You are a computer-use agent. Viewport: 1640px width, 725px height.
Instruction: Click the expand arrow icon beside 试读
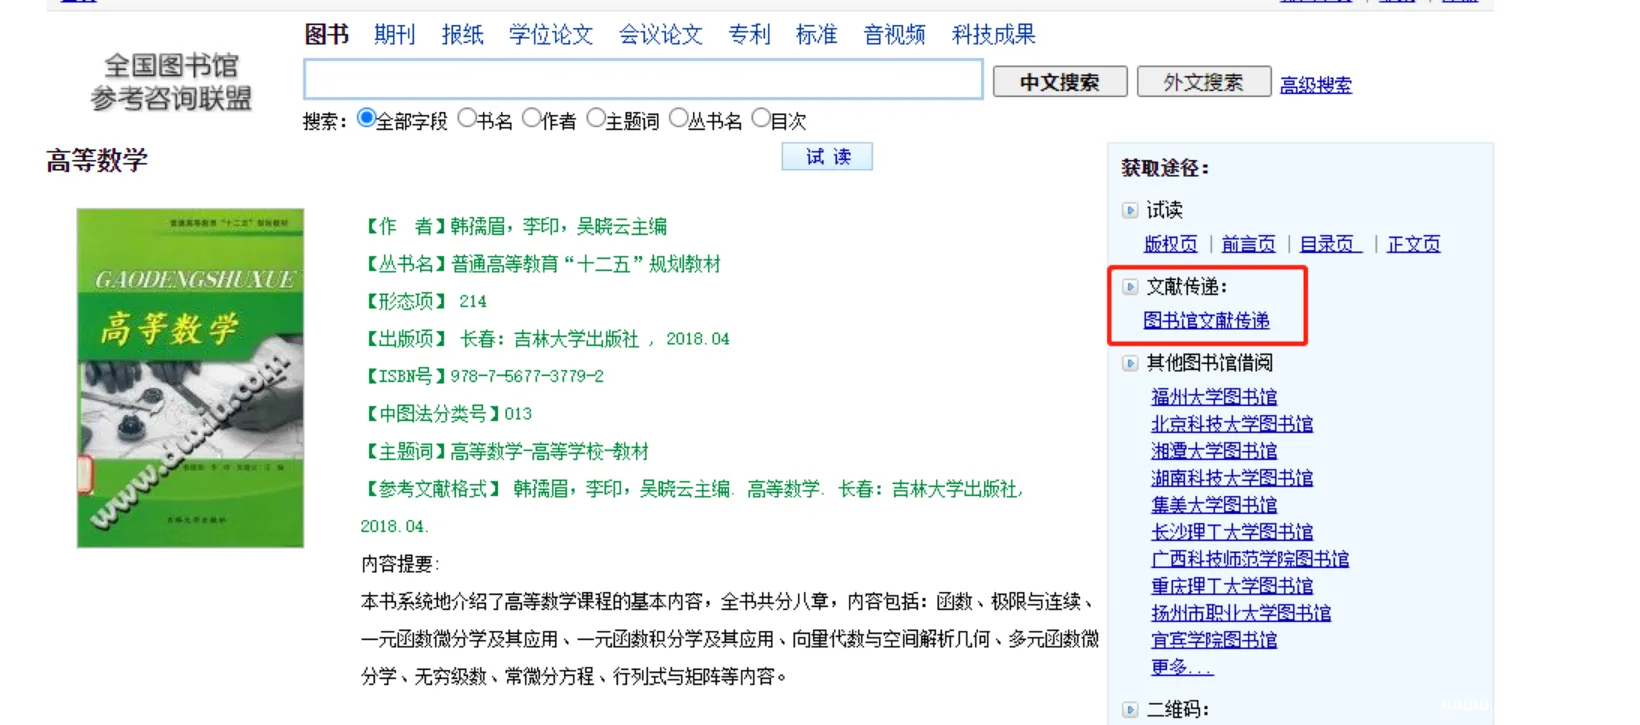[x=1130, y=210]
